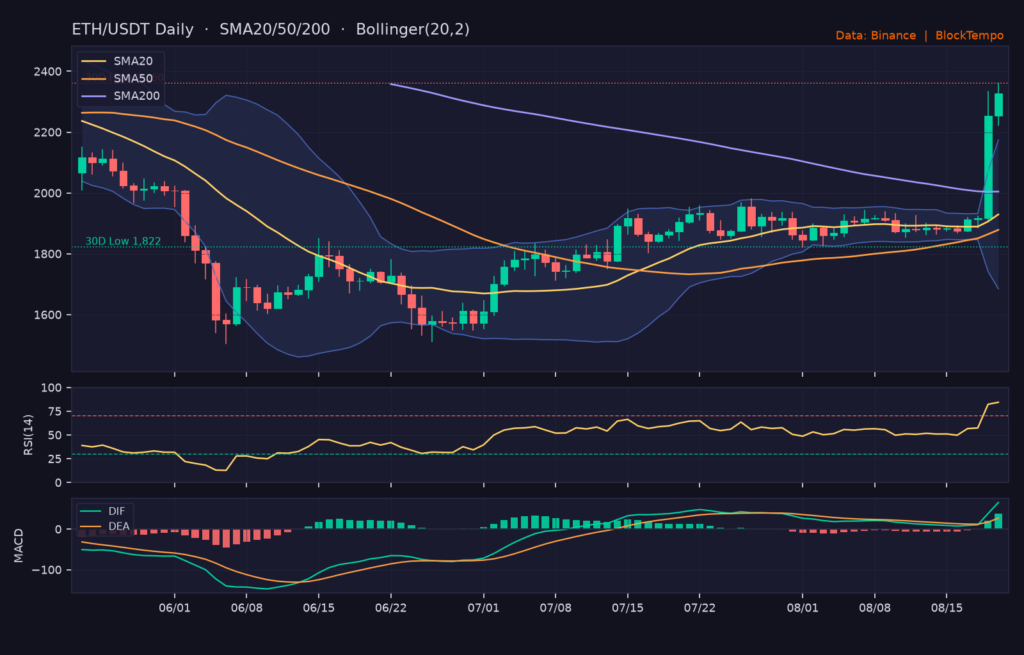Click the 25 label on RSI axis
This screenshot has width=1024, height=655.
[x=55, y=459]
